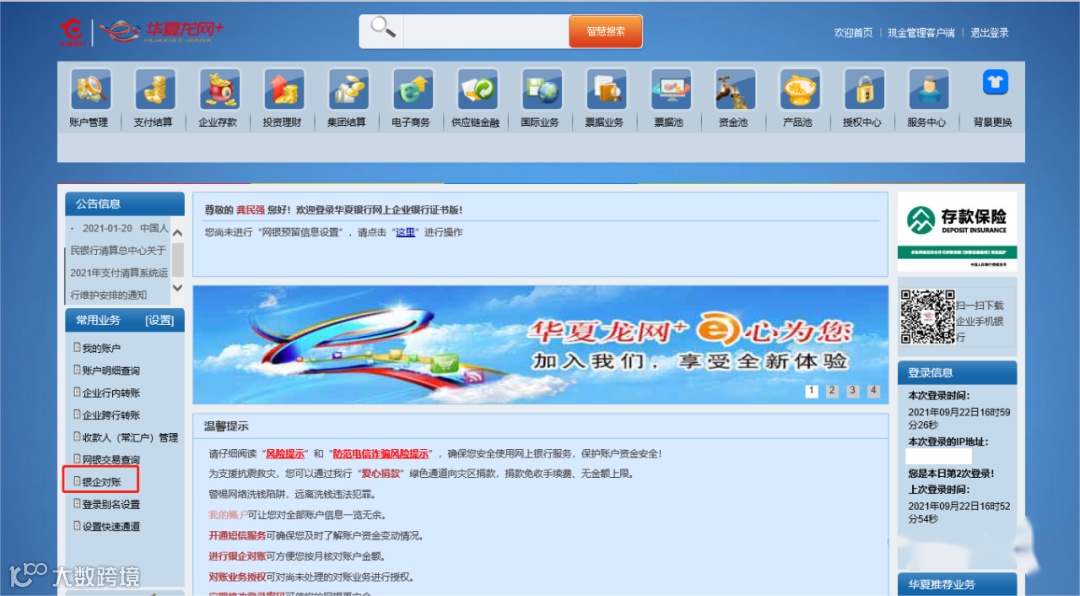Click the 公告信息 panel header
The width and height of the screenshot is (1080, 596).
(125, 204)
